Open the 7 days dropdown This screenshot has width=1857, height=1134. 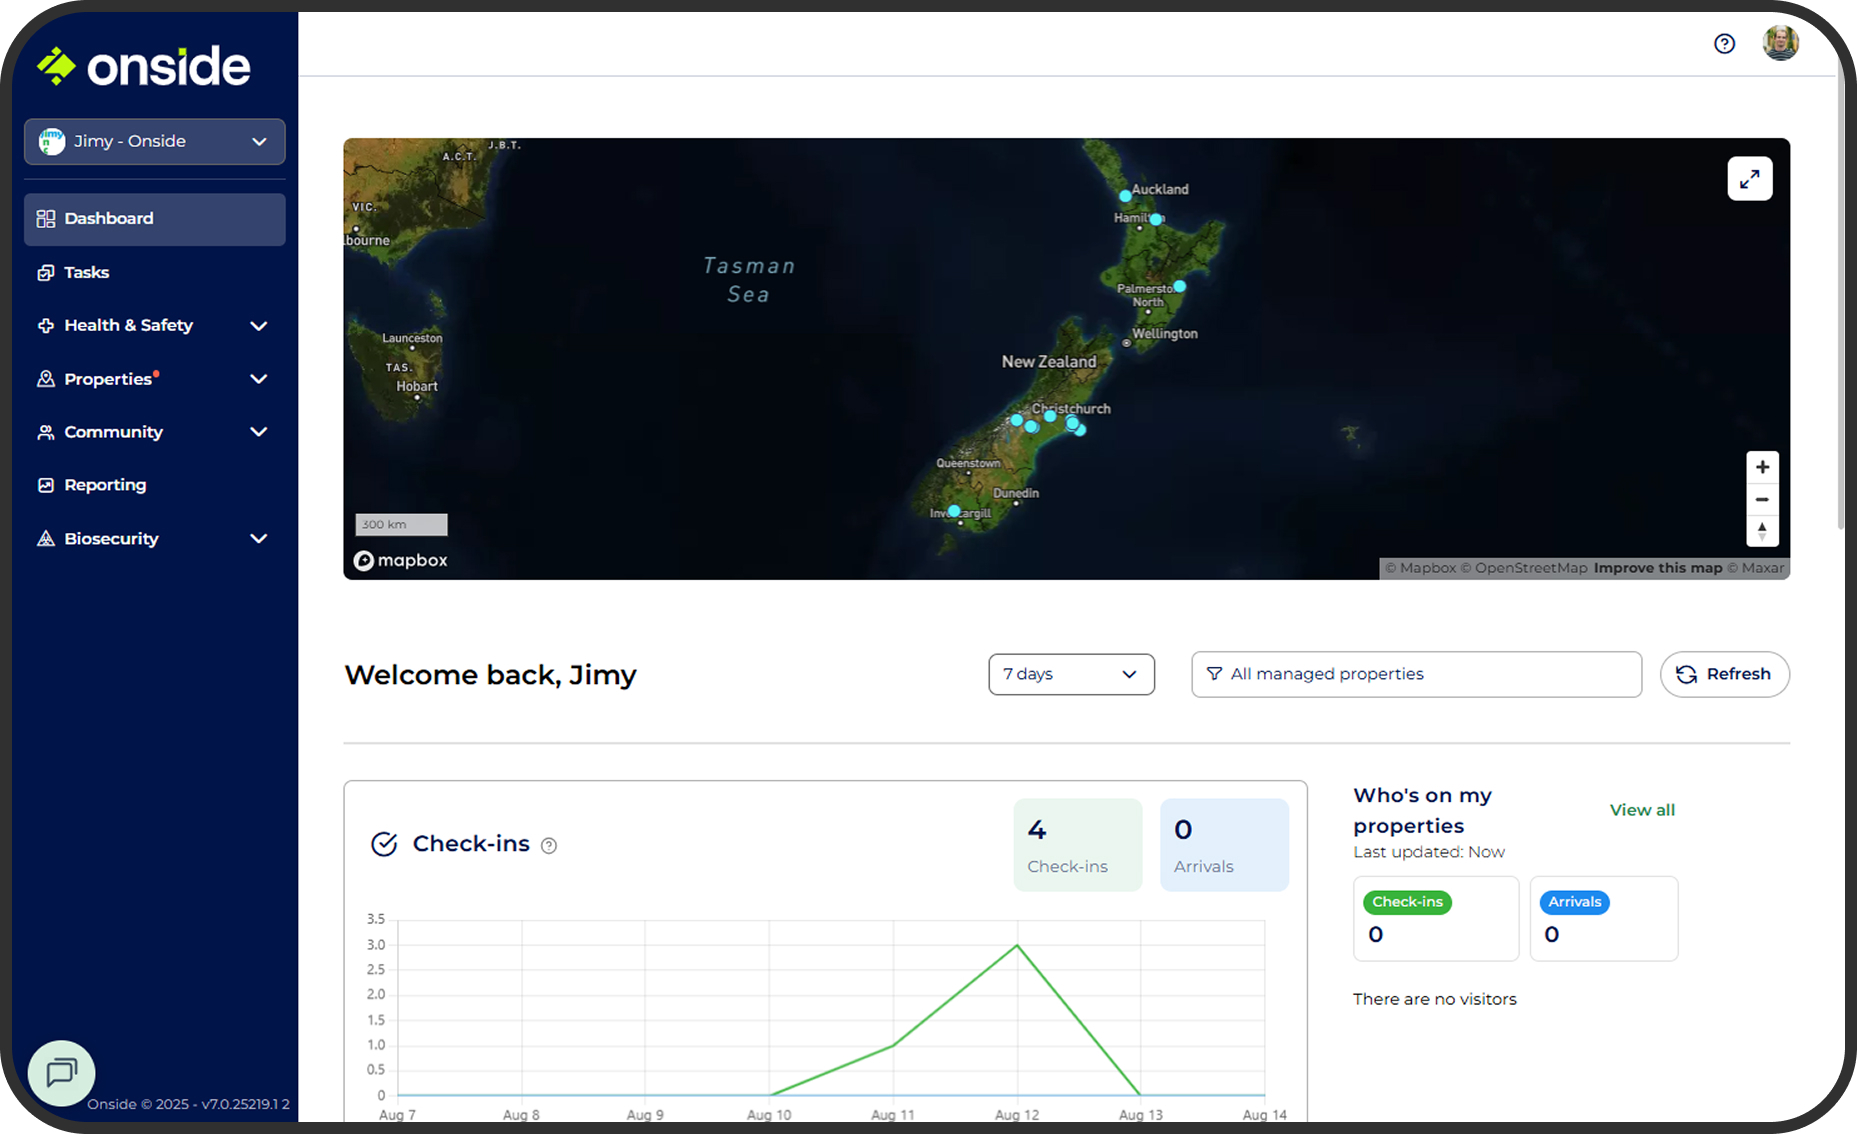coord(1071,674)
